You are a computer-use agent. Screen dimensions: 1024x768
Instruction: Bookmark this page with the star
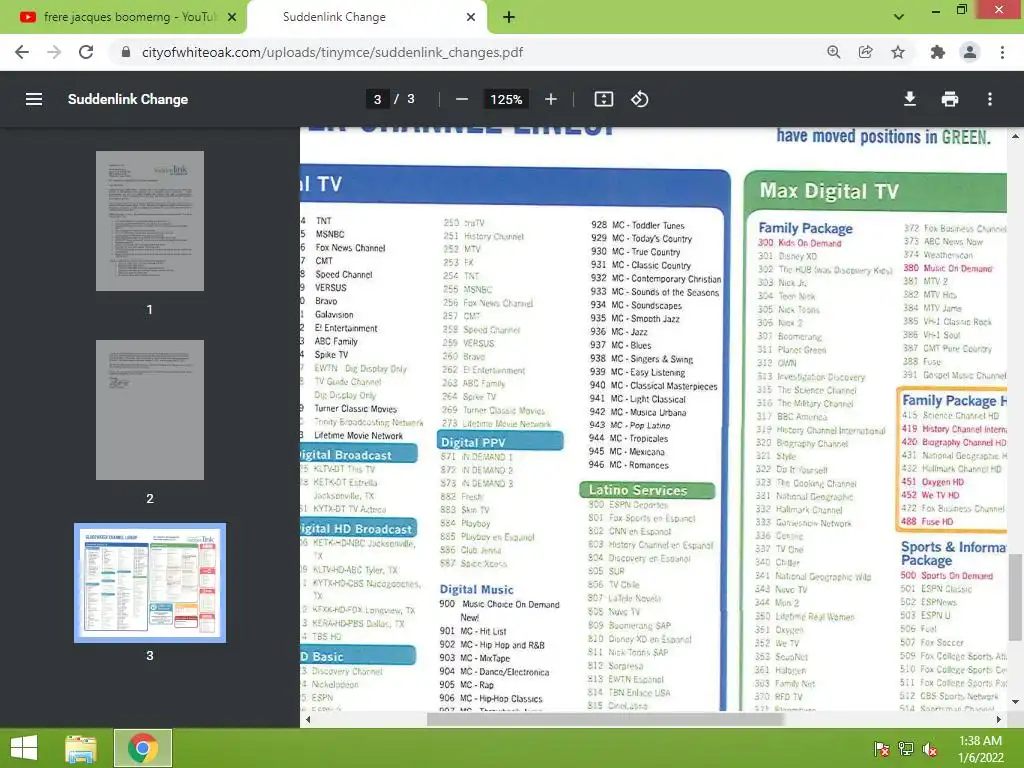898,52
